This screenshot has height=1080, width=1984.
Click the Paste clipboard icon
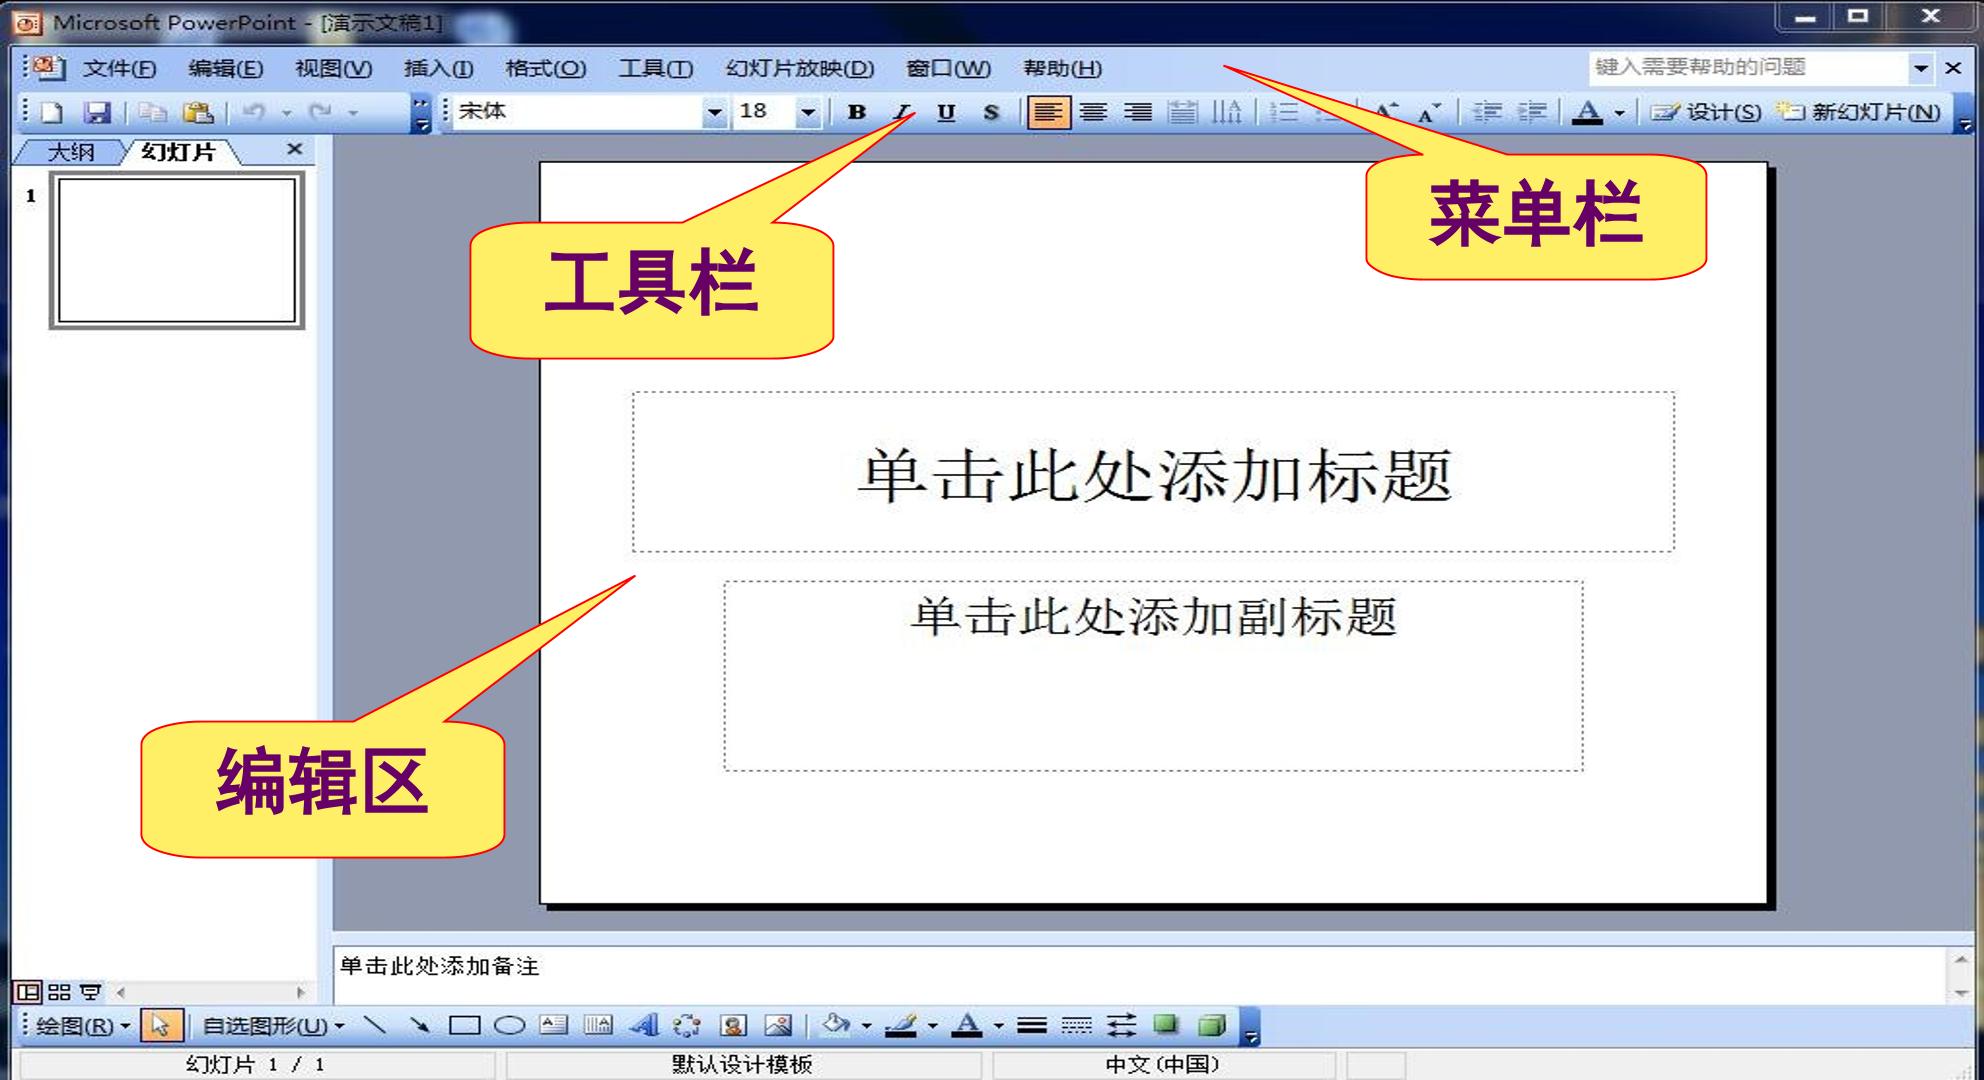coord(199,112)
